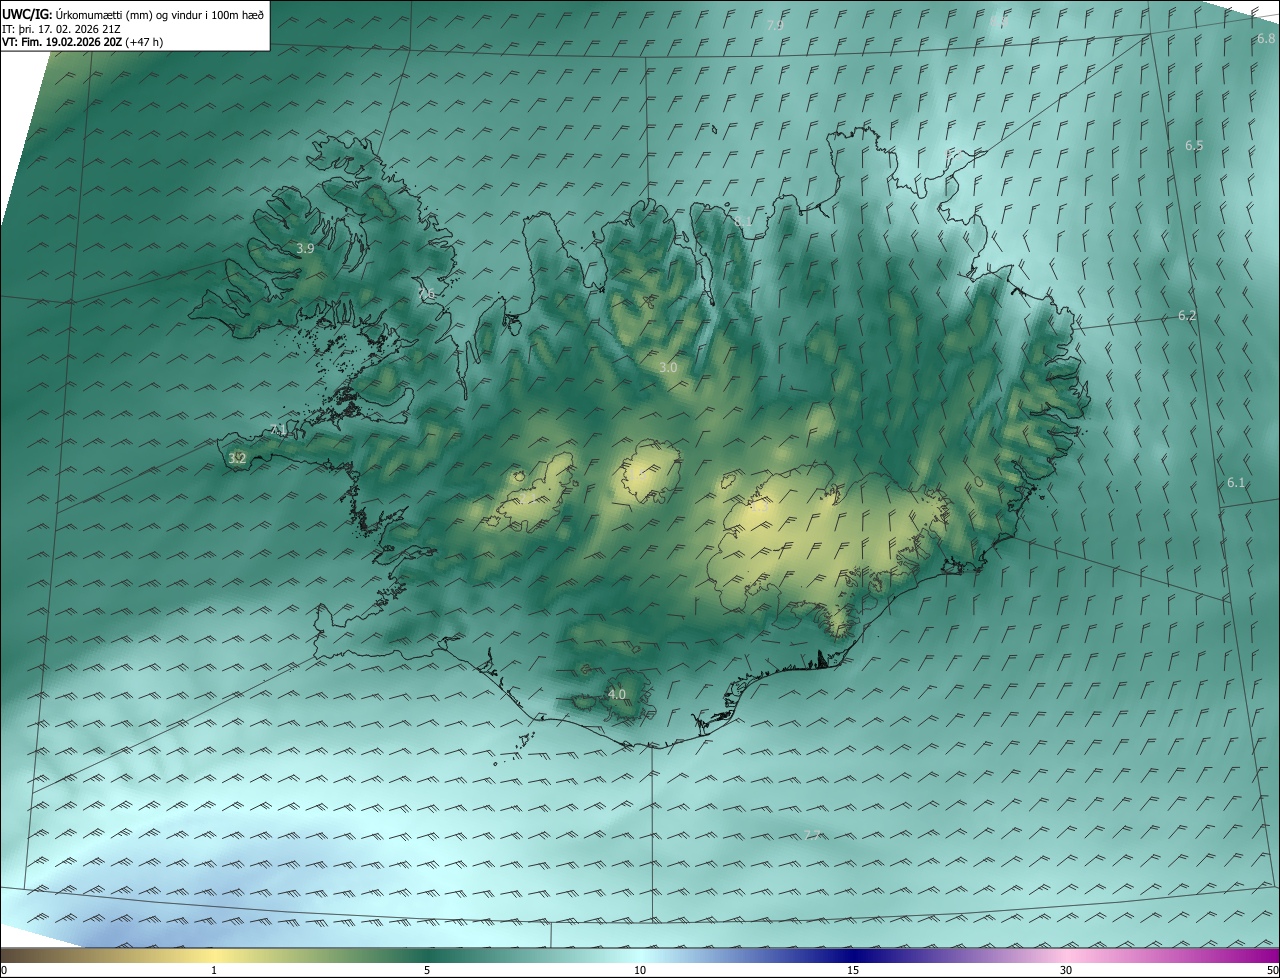Click the 3.0 value in north Iceland
Screen dimensions: 1280x978
click(x=668, y=367)
